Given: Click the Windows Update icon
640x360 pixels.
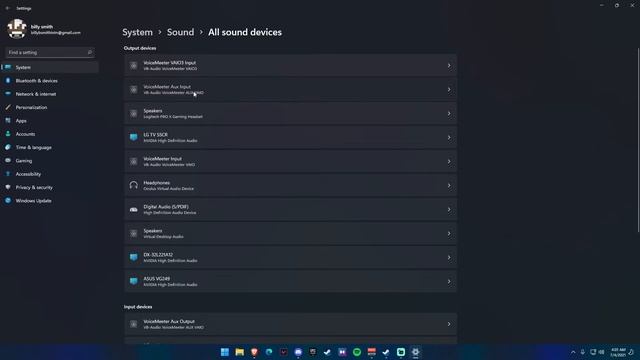Looking at the screenshot, I should (8, 201).
